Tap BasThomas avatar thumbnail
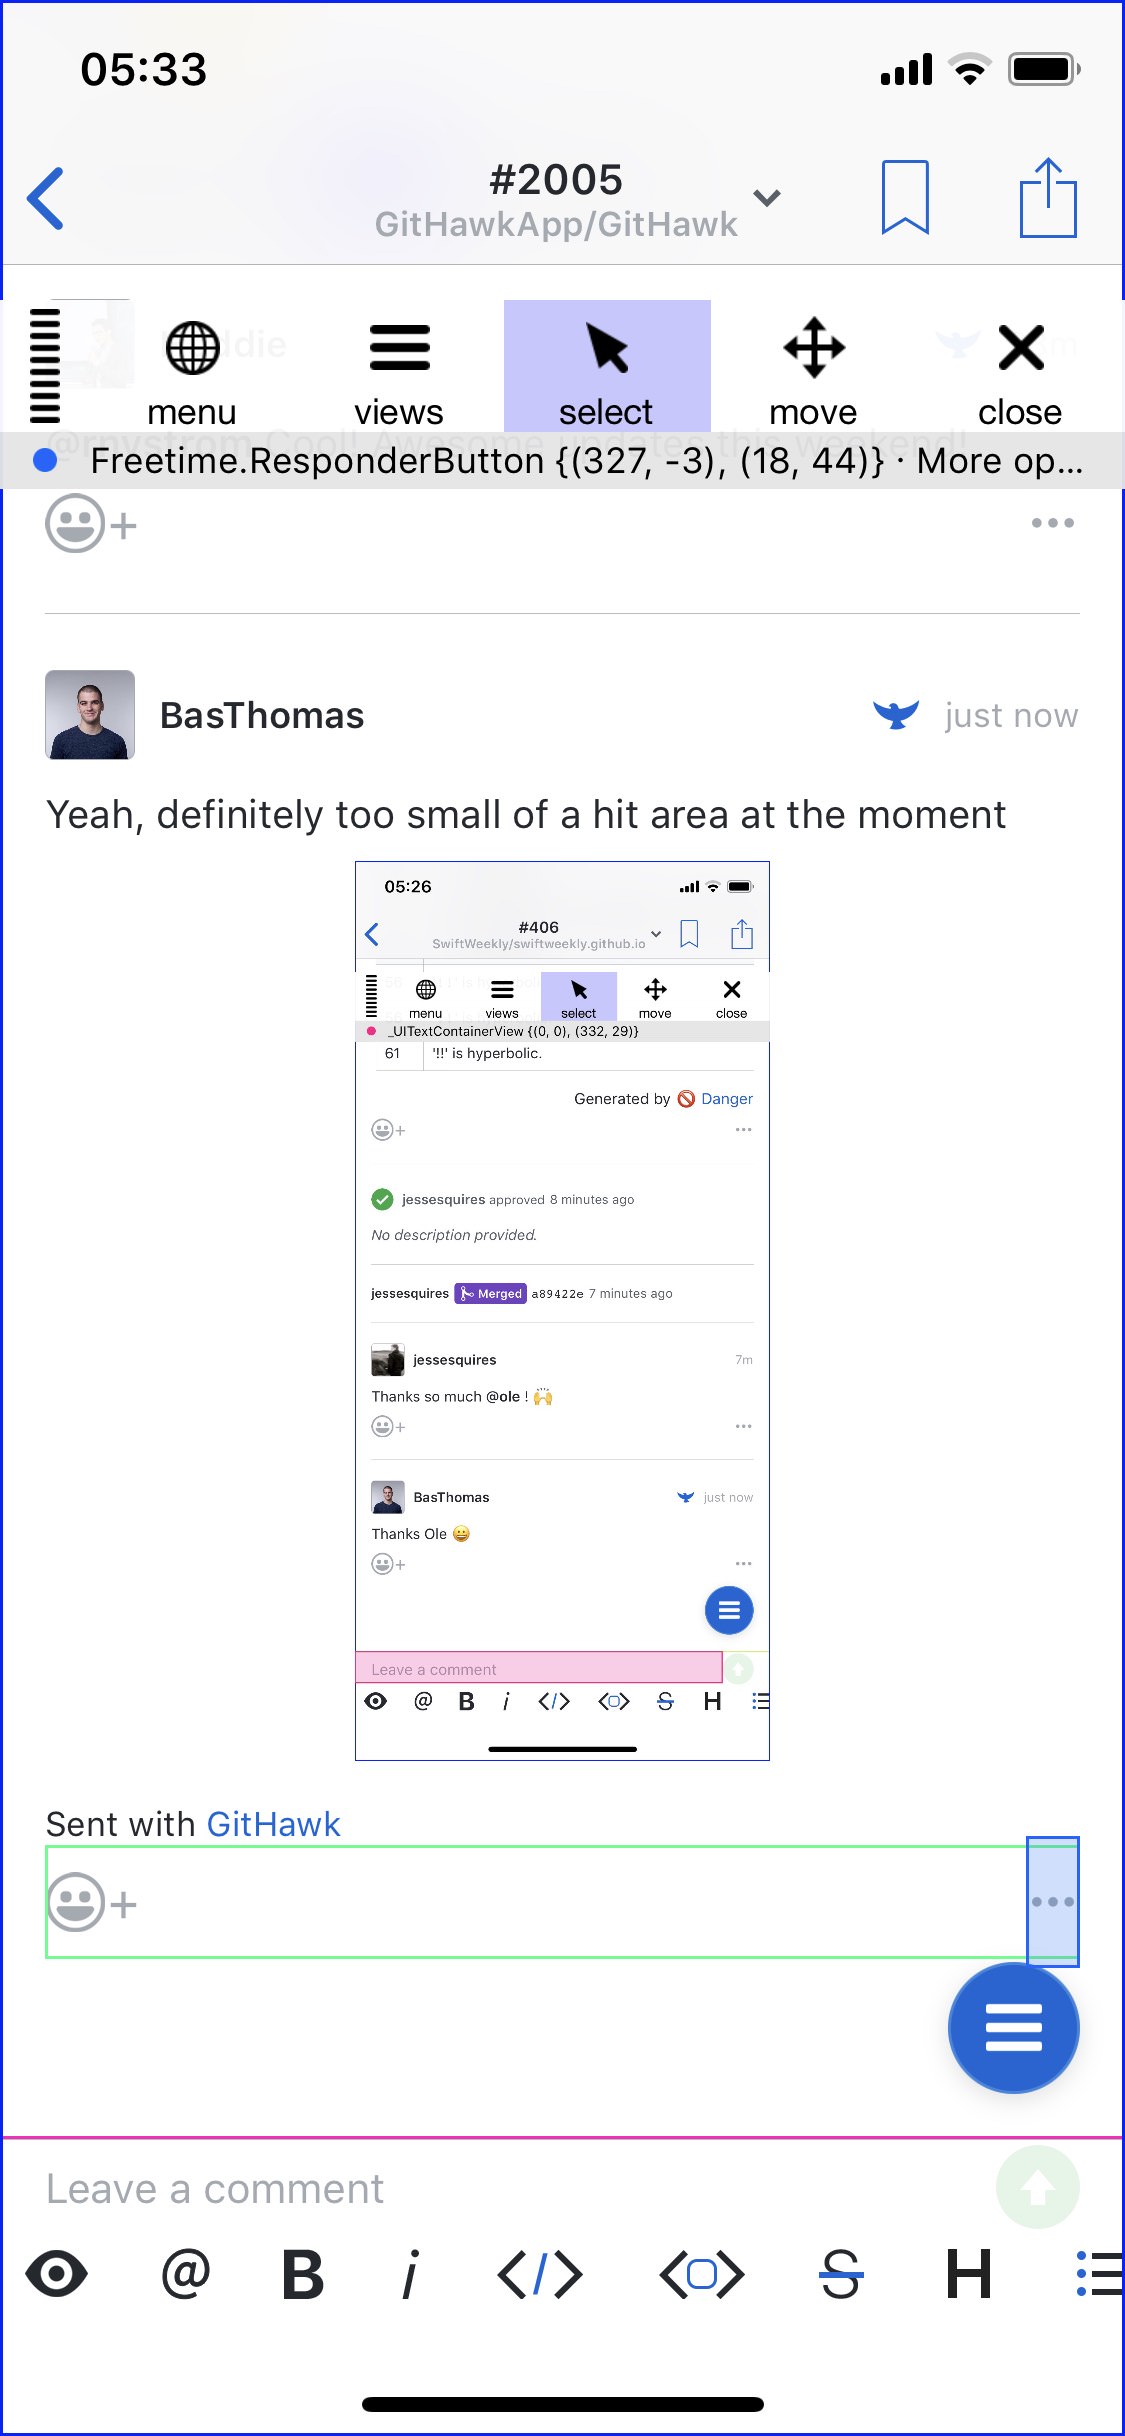Screen dimensions: 1125x2436 [90, 715]
